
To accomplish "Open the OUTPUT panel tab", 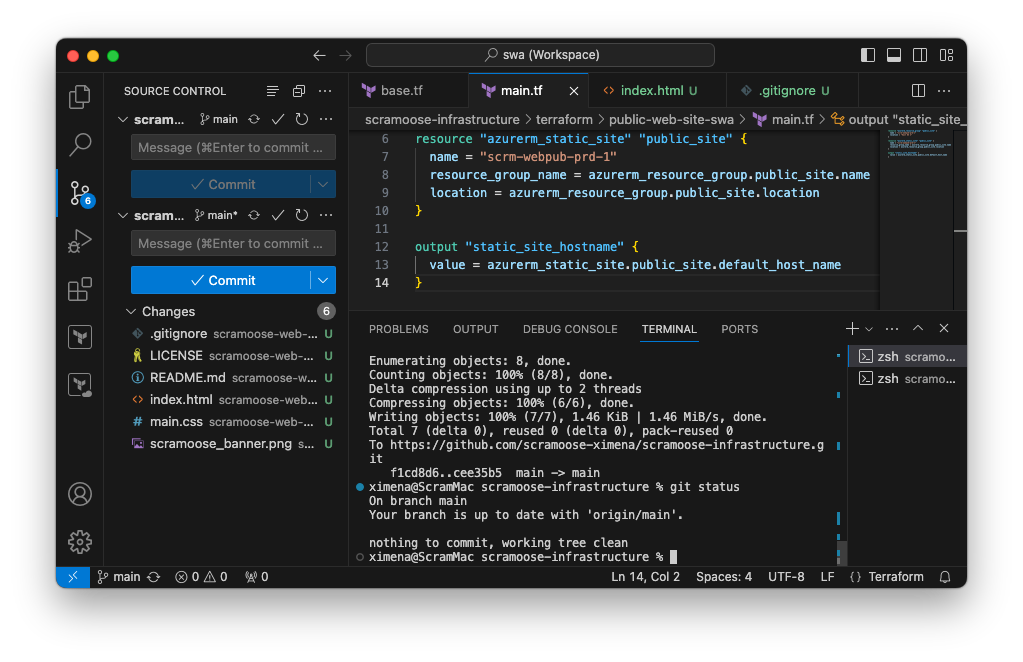I will tap(476, 329).
